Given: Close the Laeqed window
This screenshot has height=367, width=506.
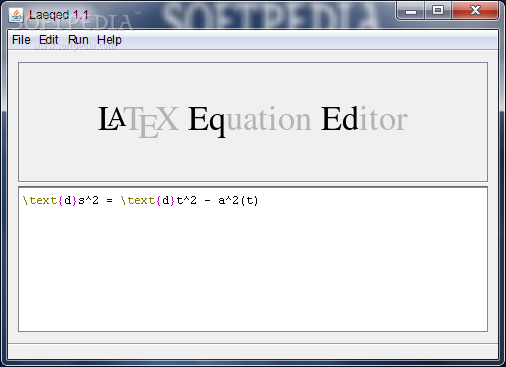Looking at the screenshot, I should (475, 11).
